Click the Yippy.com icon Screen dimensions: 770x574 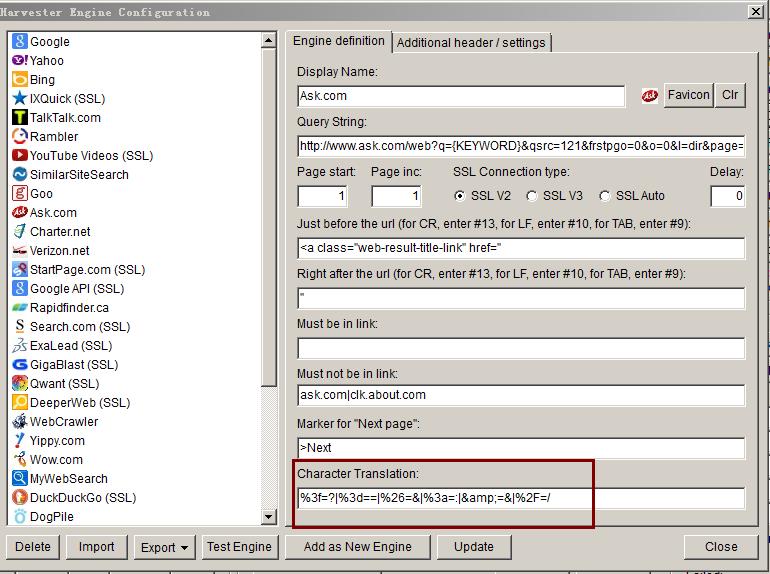(x=20, y=440)
